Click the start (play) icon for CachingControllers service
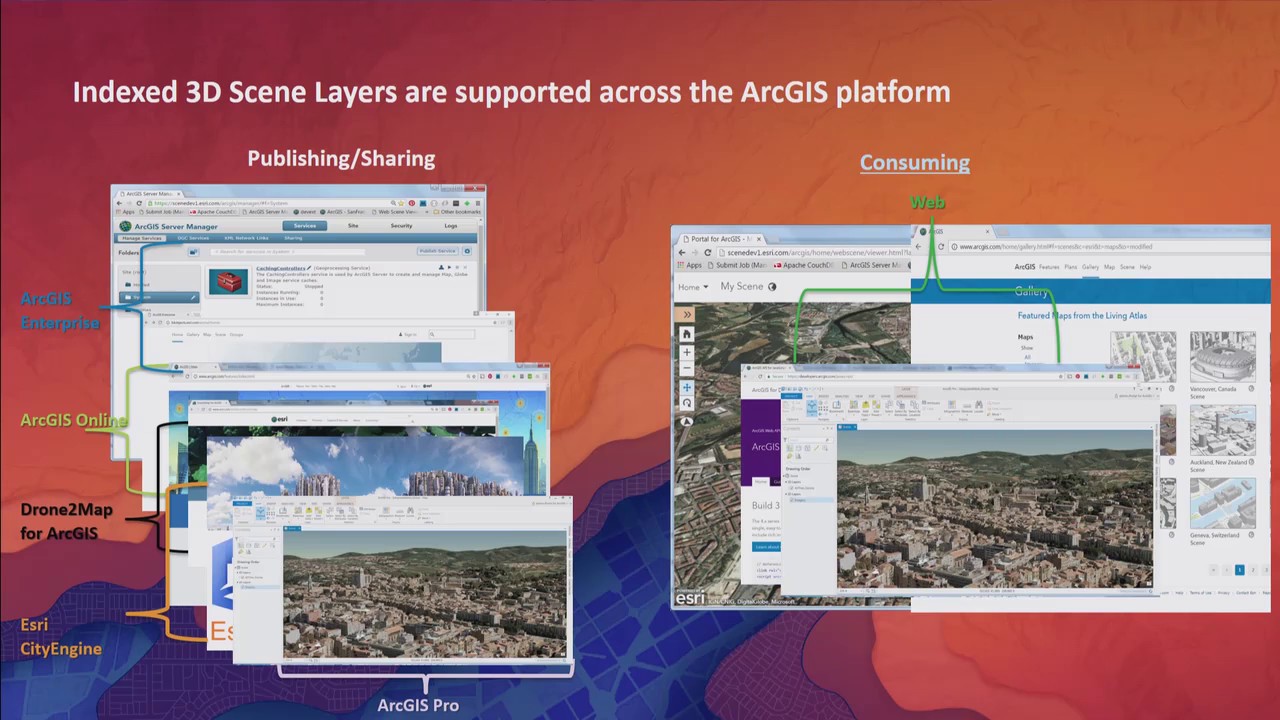Screen dimensions: 1280x720 pos(449,268)
